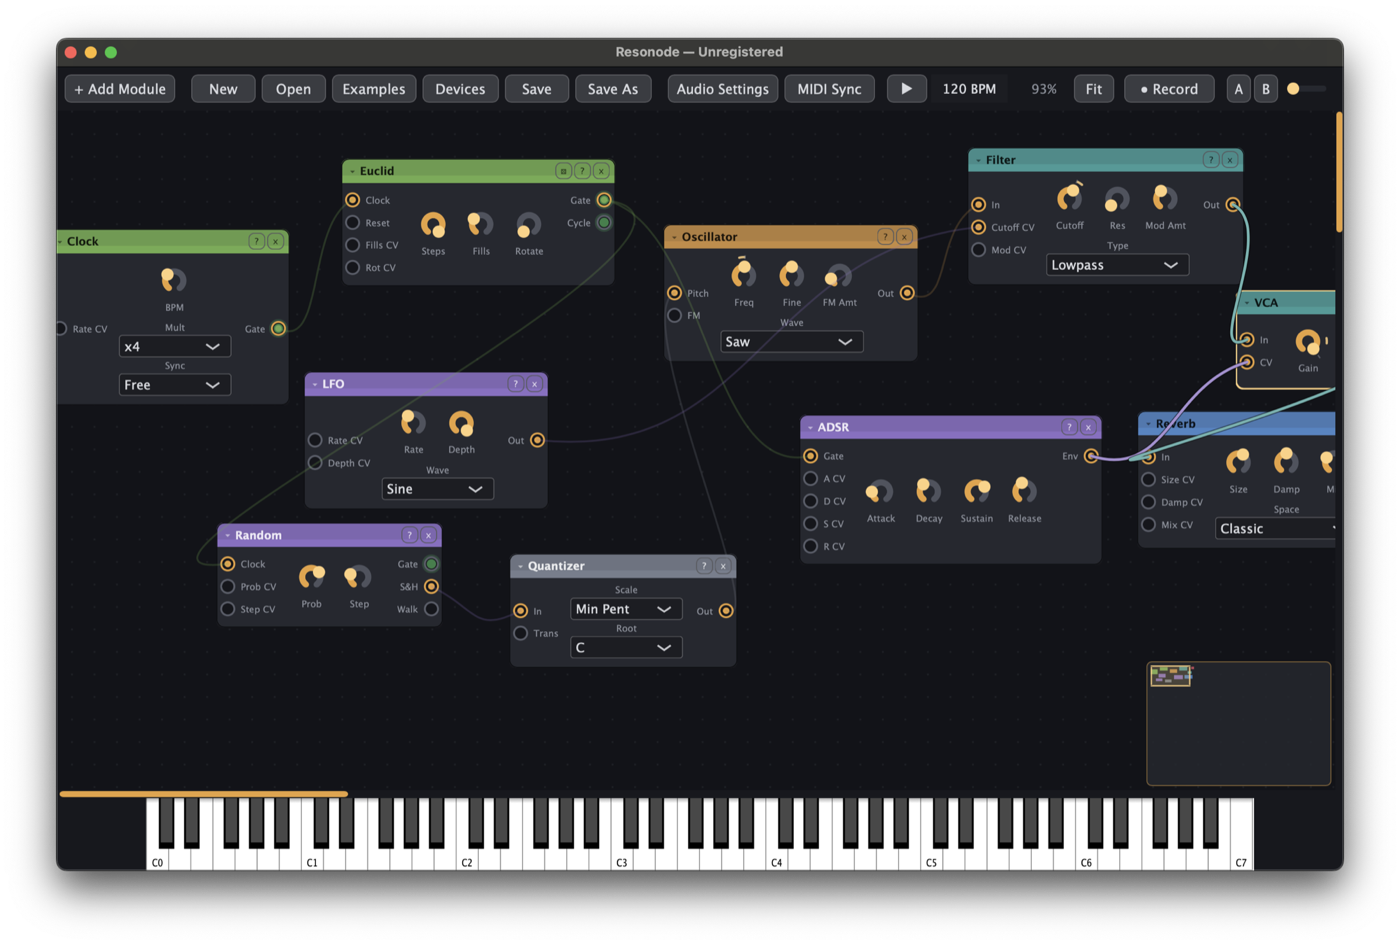Screen dimensions: 1400x945
Task: Open the Quantizer Root C dropdown
Action: click(626, 648)
